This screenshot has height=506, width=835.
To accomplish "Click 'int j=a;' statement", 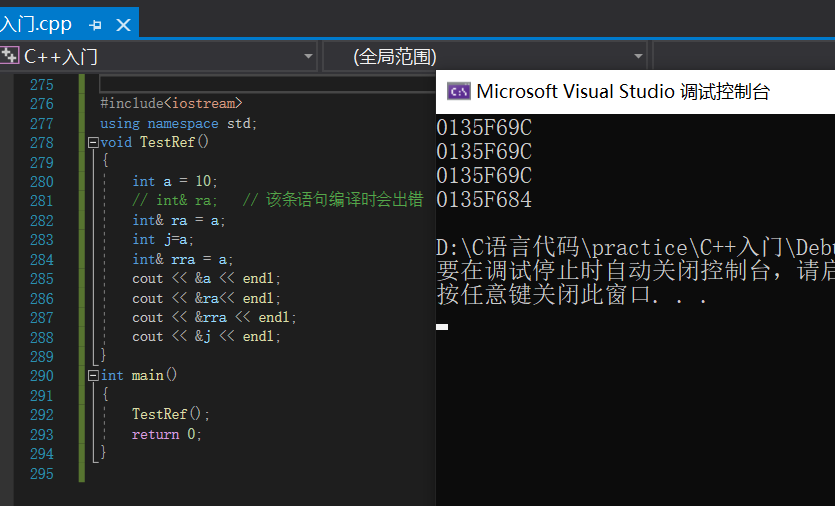I will click(x=162, y=240).
